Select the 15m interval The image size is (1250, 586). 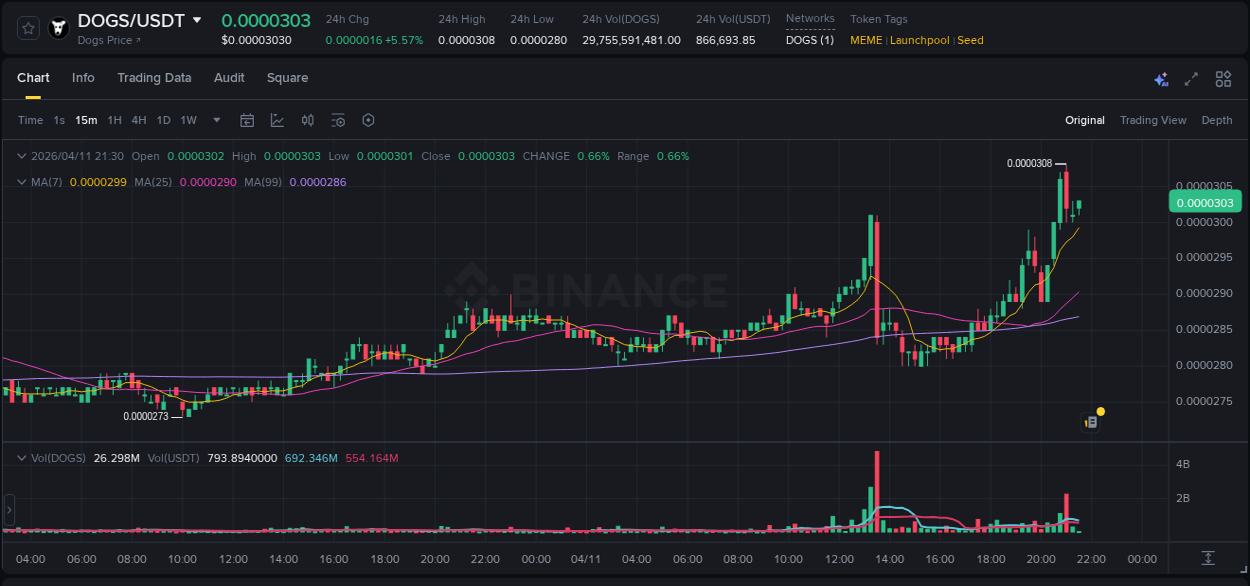(86, 120)
